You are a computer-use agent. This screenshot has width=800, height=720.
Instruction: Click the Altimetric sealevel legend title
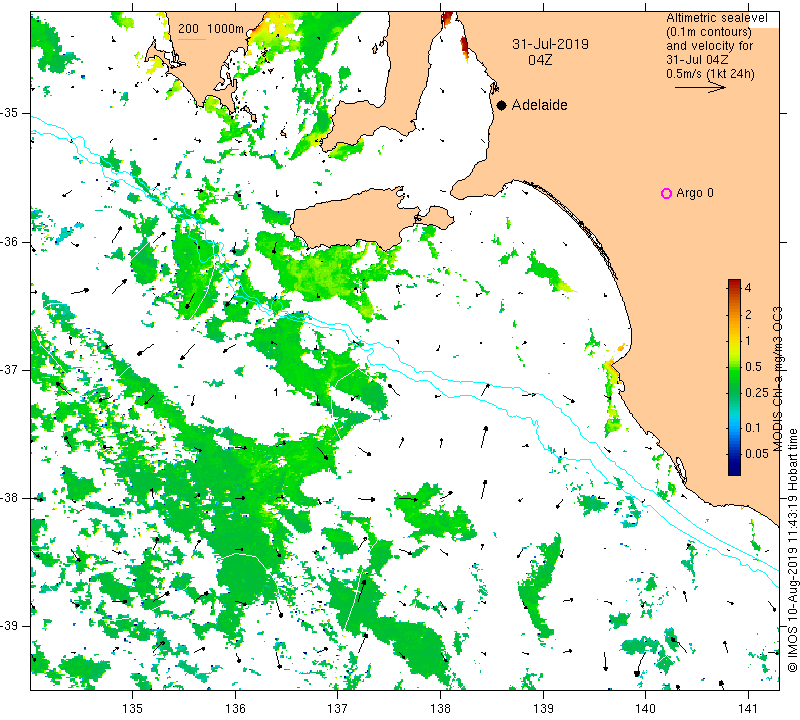coord(716,18)
